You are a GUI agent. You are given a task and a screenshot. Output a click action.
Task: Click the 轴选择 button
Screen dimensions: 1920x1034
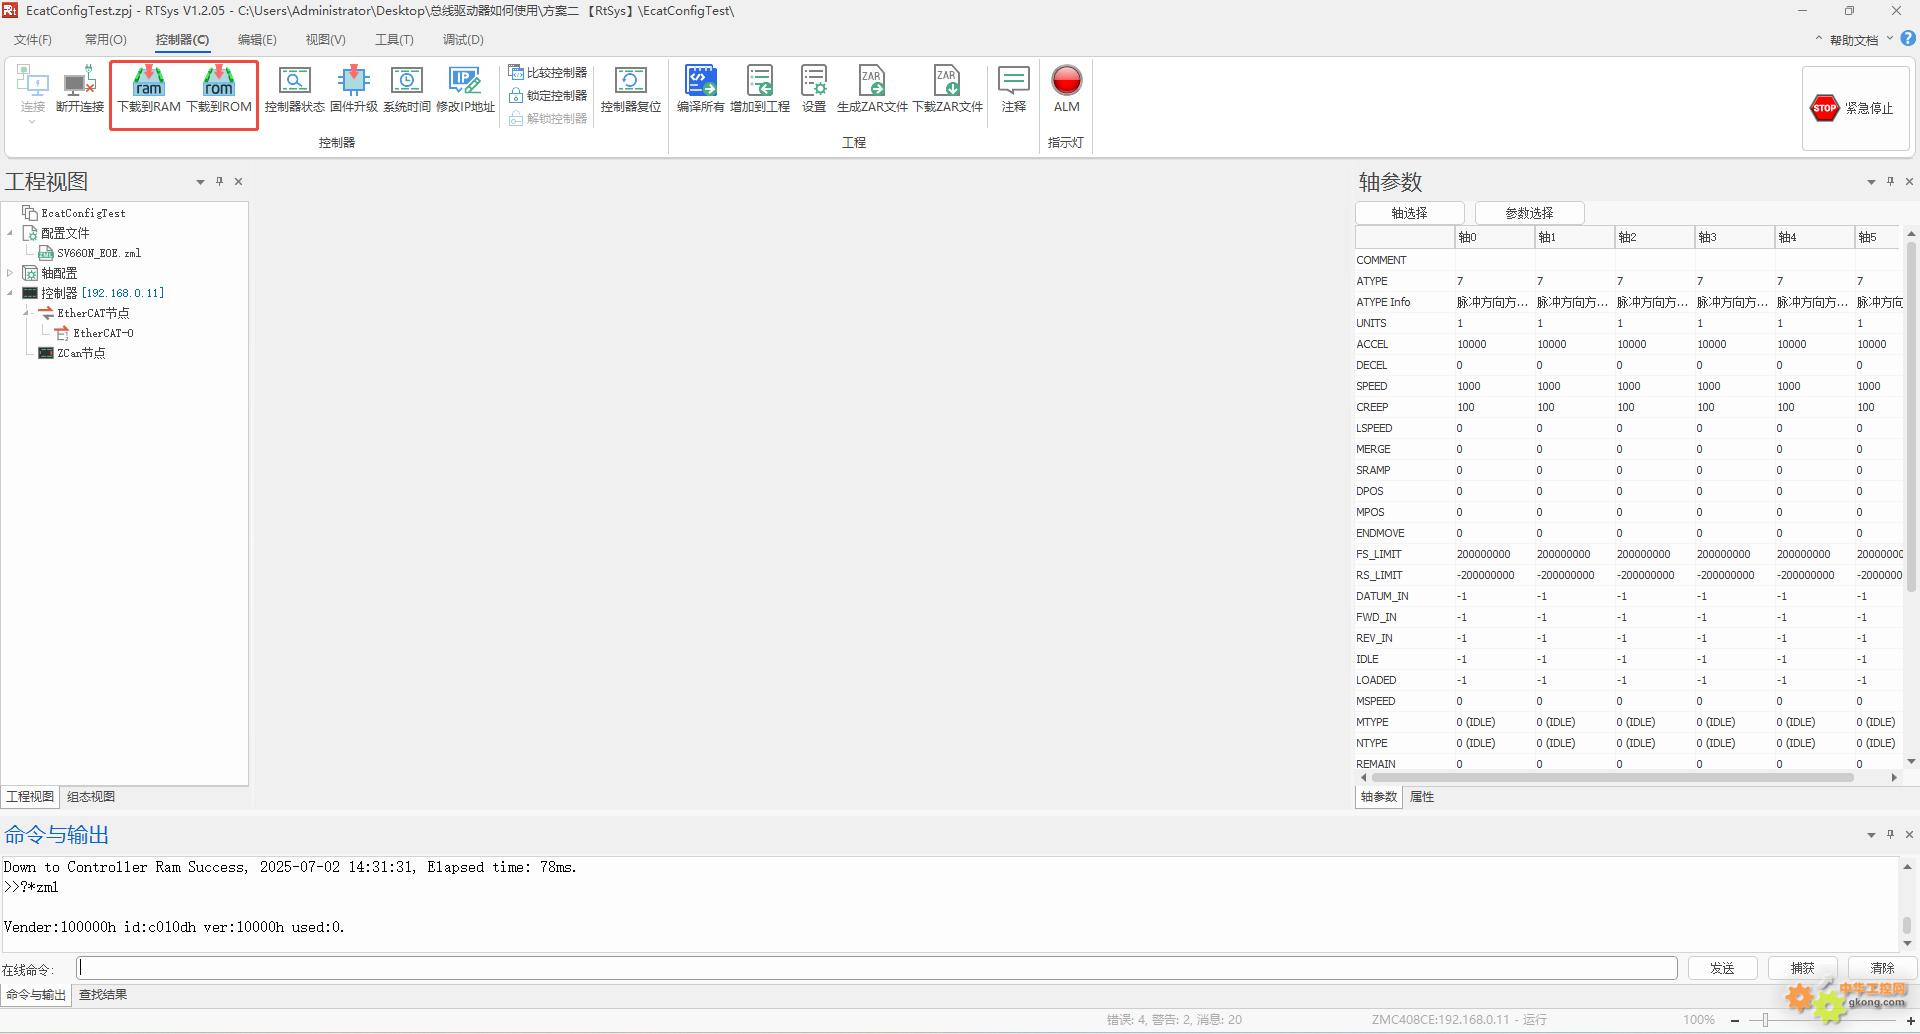point(1409,213)
